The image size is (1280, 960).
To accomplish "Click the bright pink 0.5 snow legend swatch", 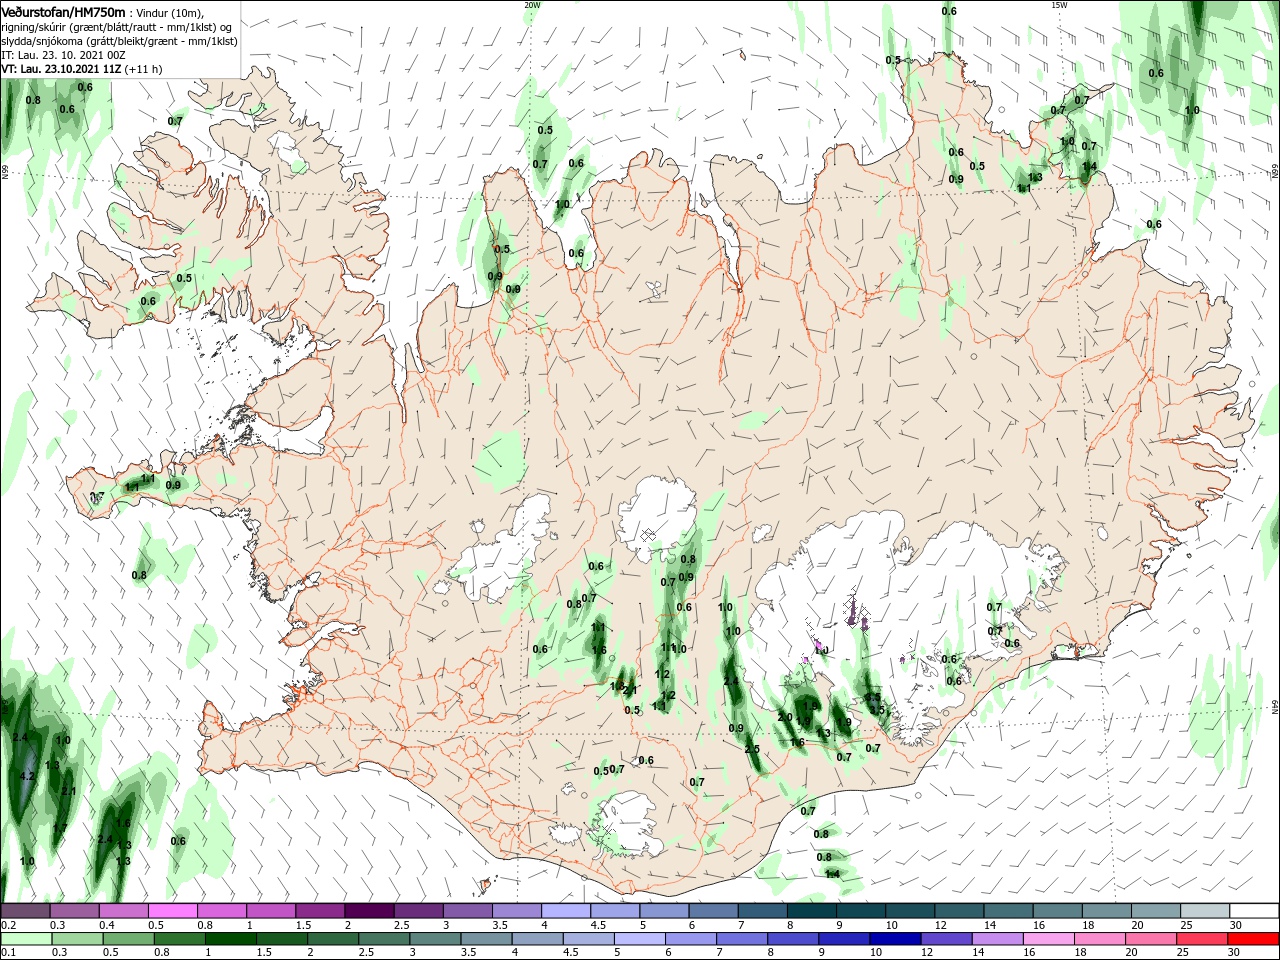I will pyautogui.click(x=173, y=911).
